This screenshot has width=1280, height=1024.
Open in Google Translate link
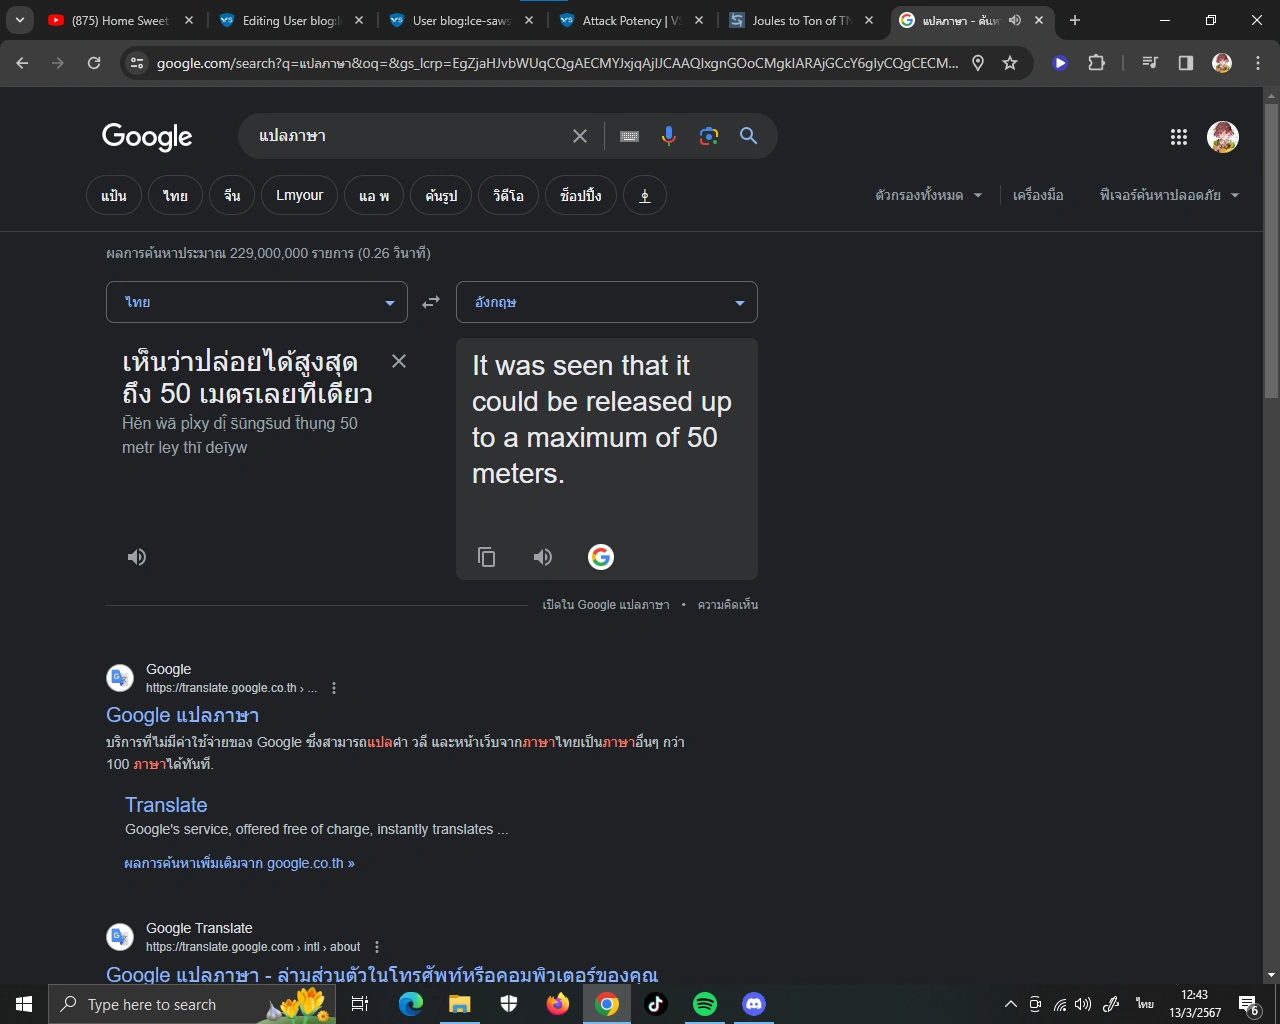coord(606,605)
